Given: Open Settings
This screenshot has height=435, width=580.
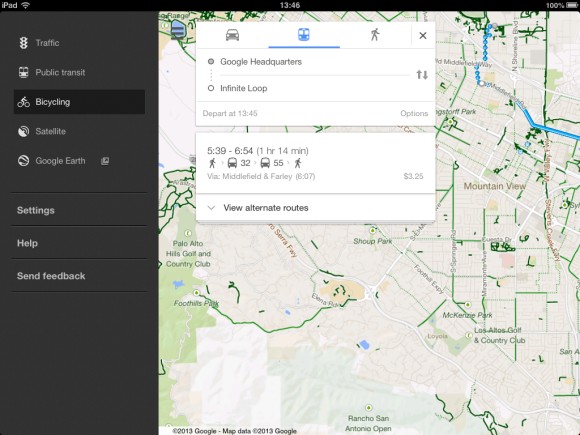Looking at the screenshot, I should tap(79, 210).
